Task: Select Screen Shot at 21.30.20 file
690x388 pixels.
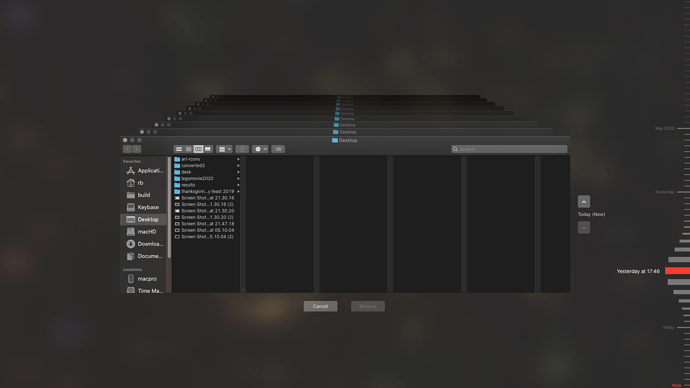Action: coord(207,211)
